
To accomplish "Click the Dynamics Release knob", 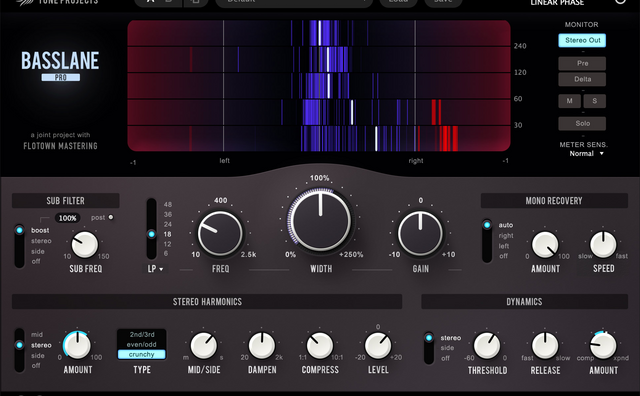I will click(545, 345).
